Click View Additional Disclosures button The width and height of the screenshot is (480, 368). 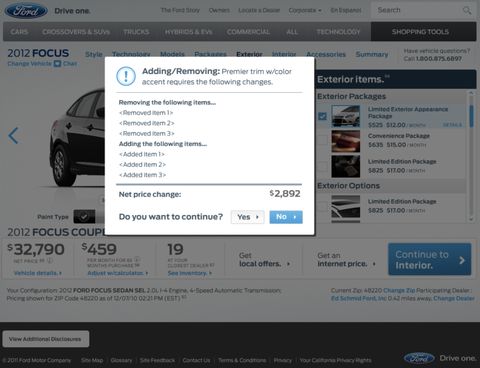(46, 339)
